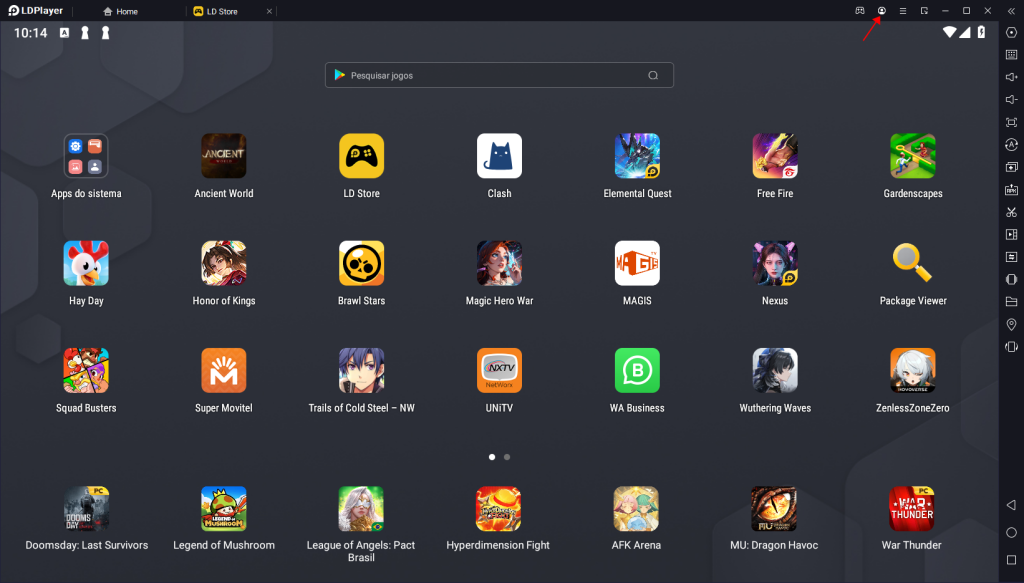1024x583 pixels.
Task: Click the Pesquisar jogos search field
Action: click(499, 75)
